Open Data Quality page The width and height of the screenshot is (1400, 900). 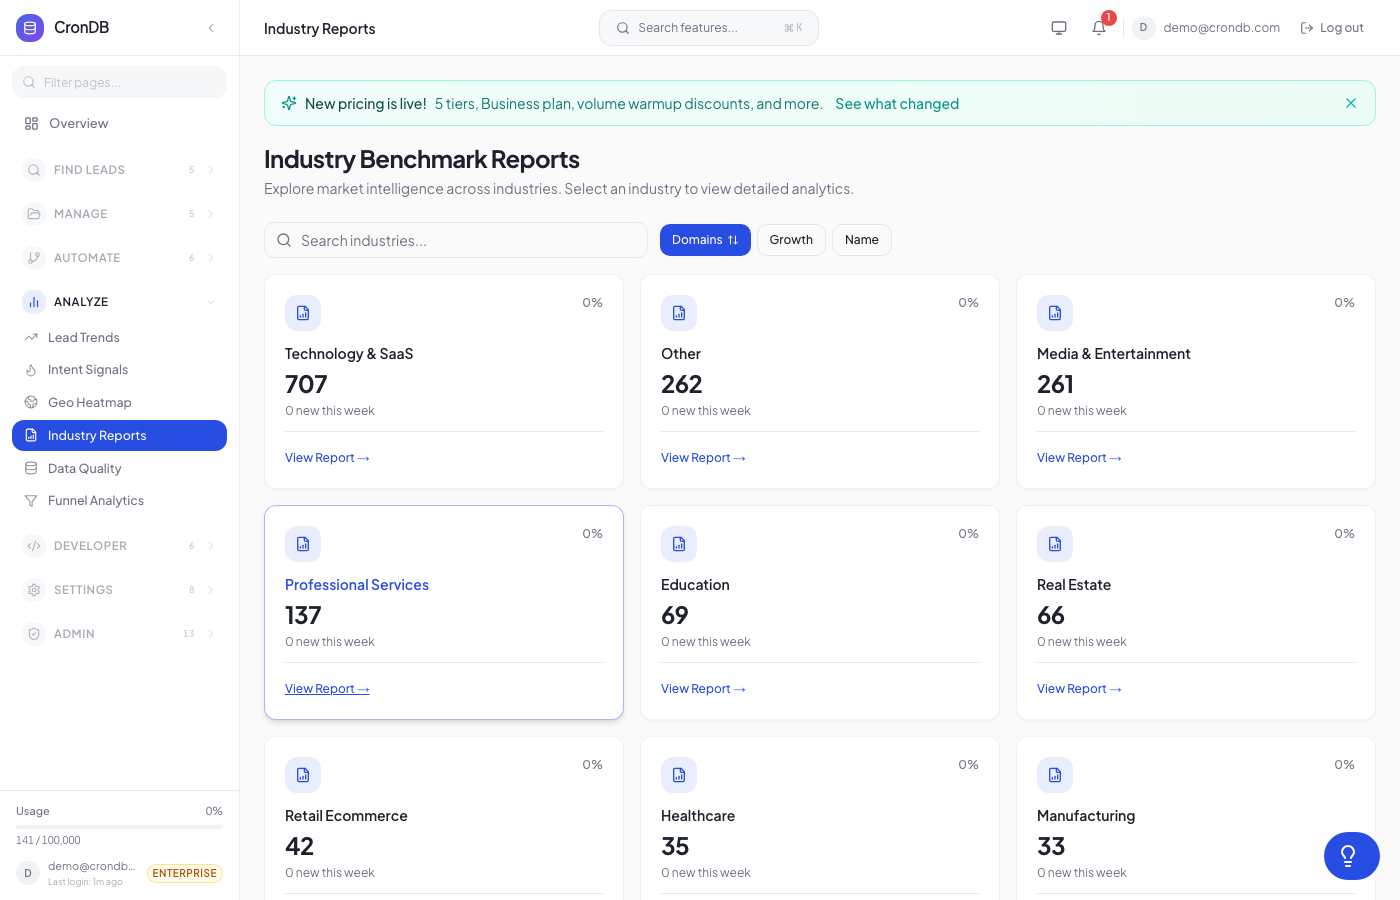119,469
